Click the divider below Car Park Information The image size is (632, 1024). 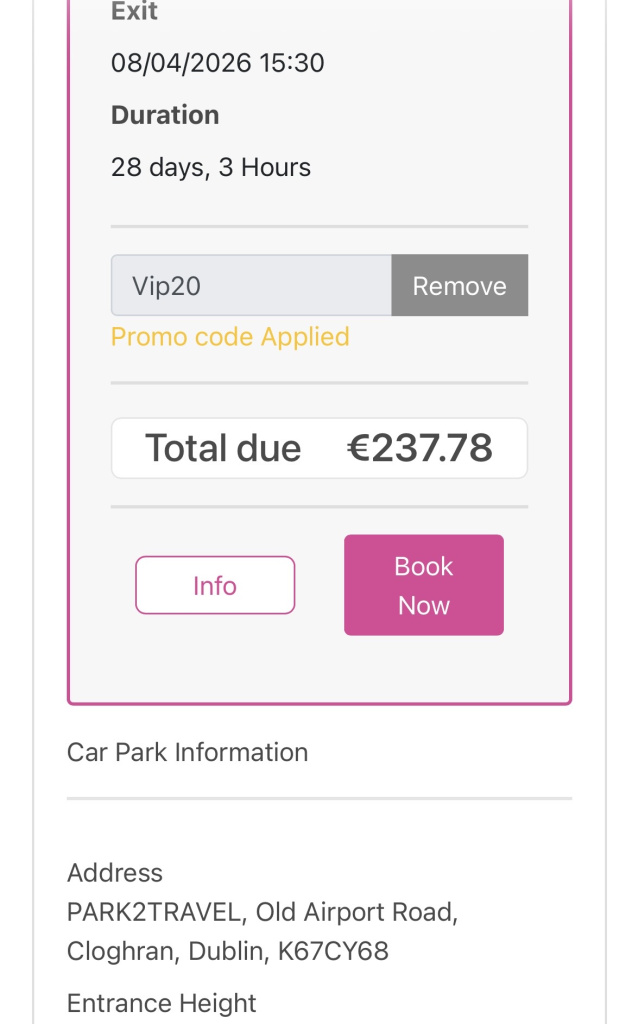[319, 799]
